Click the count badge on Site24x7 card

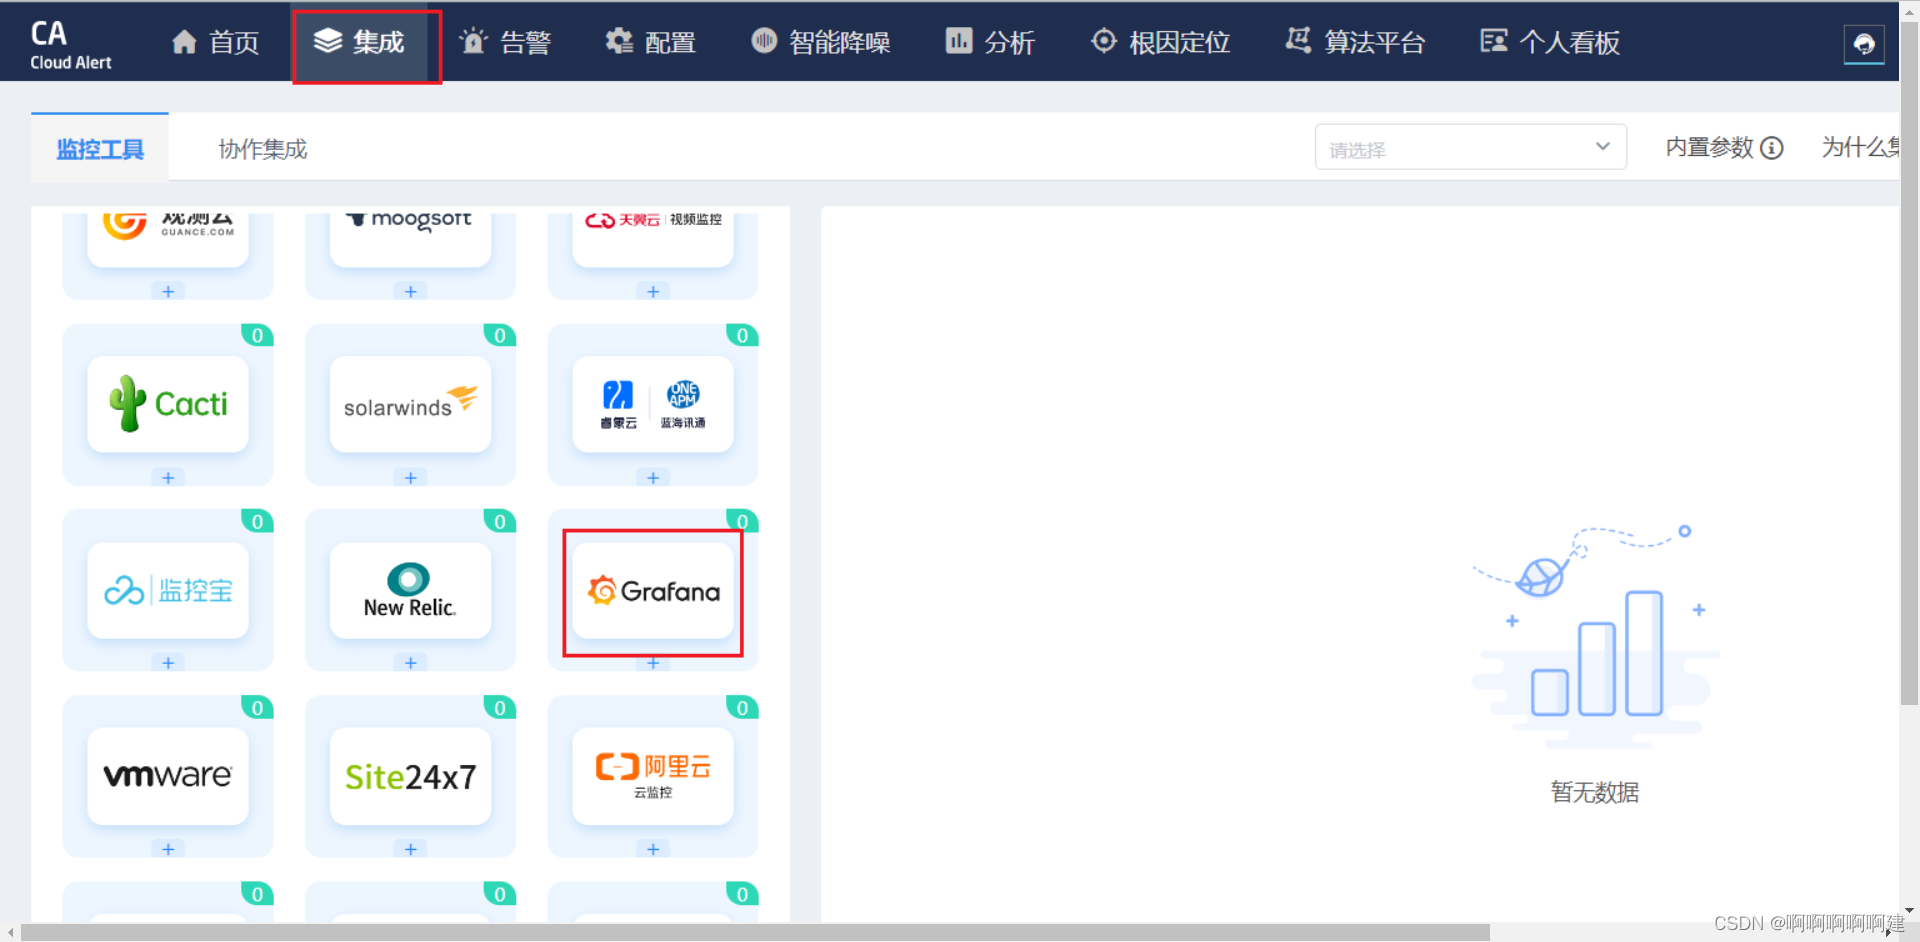point(500,707)
